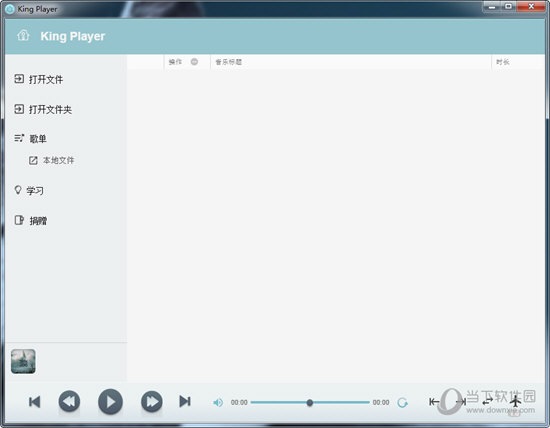Click the total time 00:00 right of the slider

[381, 402]
